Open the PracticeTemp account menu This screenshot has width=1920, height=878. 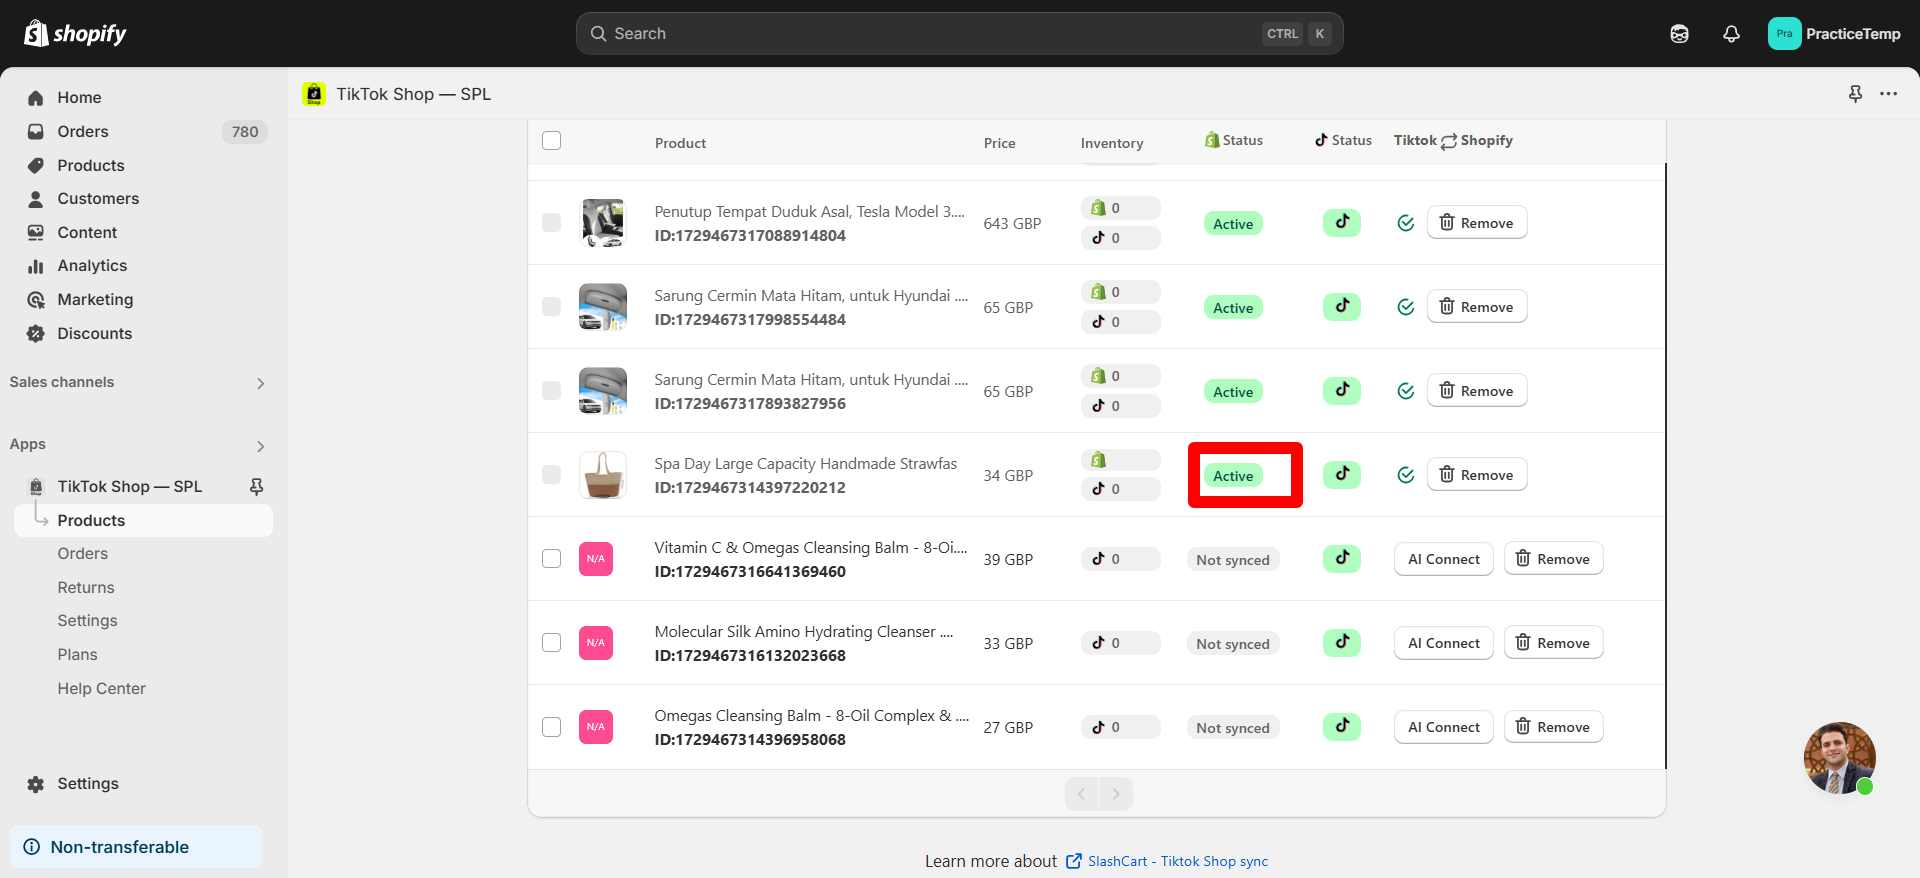tap(1834, 34)
